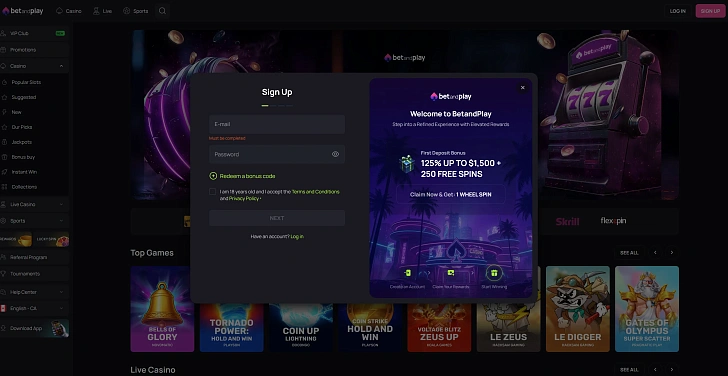Viewport: 728px width, 376px height.
Task: Select Our Picks in the casino menu
Action: pyautogui.click(x=22, y=127)
